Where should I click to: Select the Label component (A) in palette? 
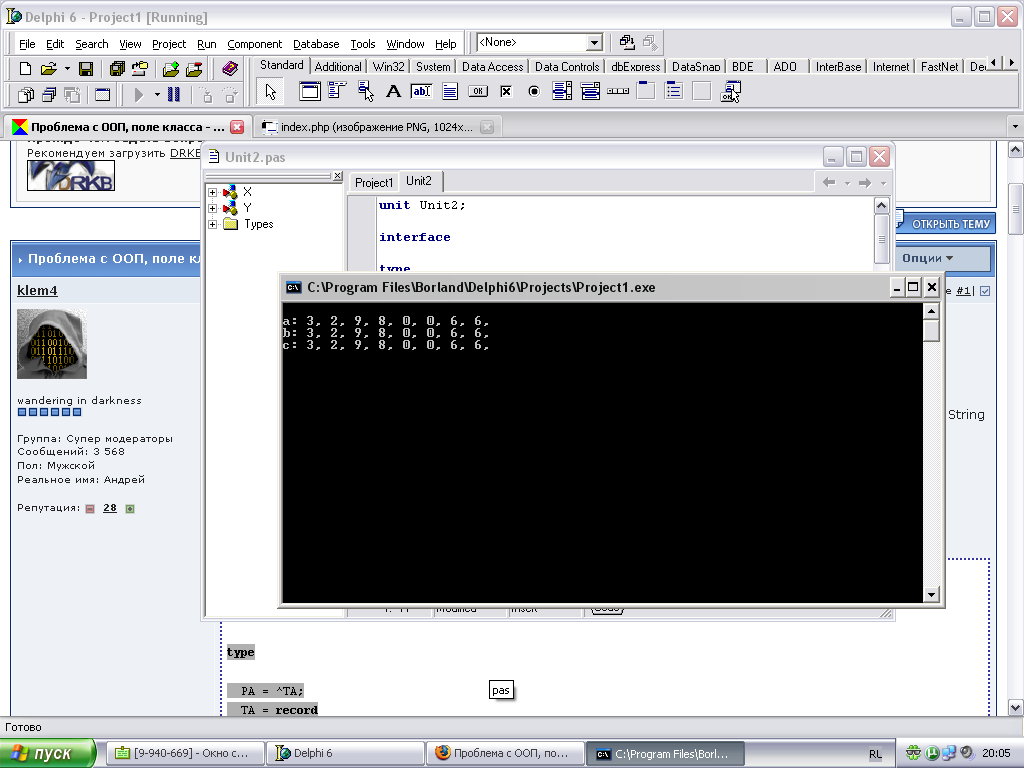pyautogui.click(x=393, y=92)
